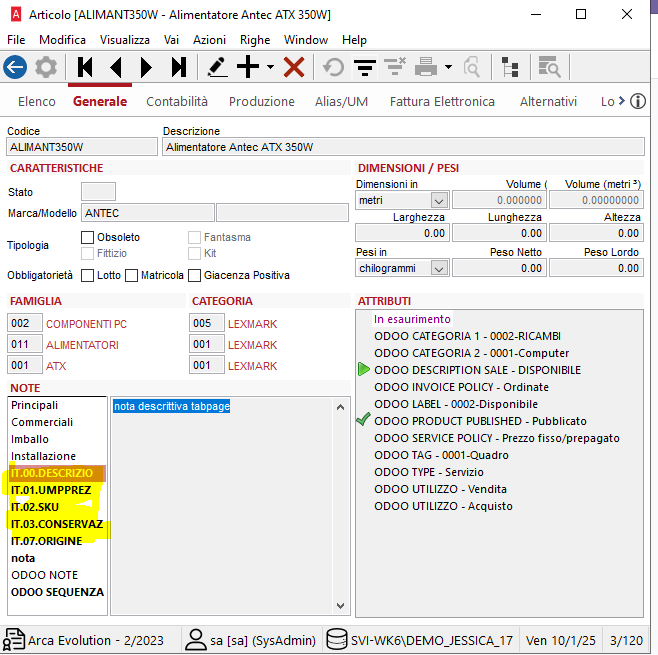
Task: Click the blue back arrow icon
Action: click(15, 67)
